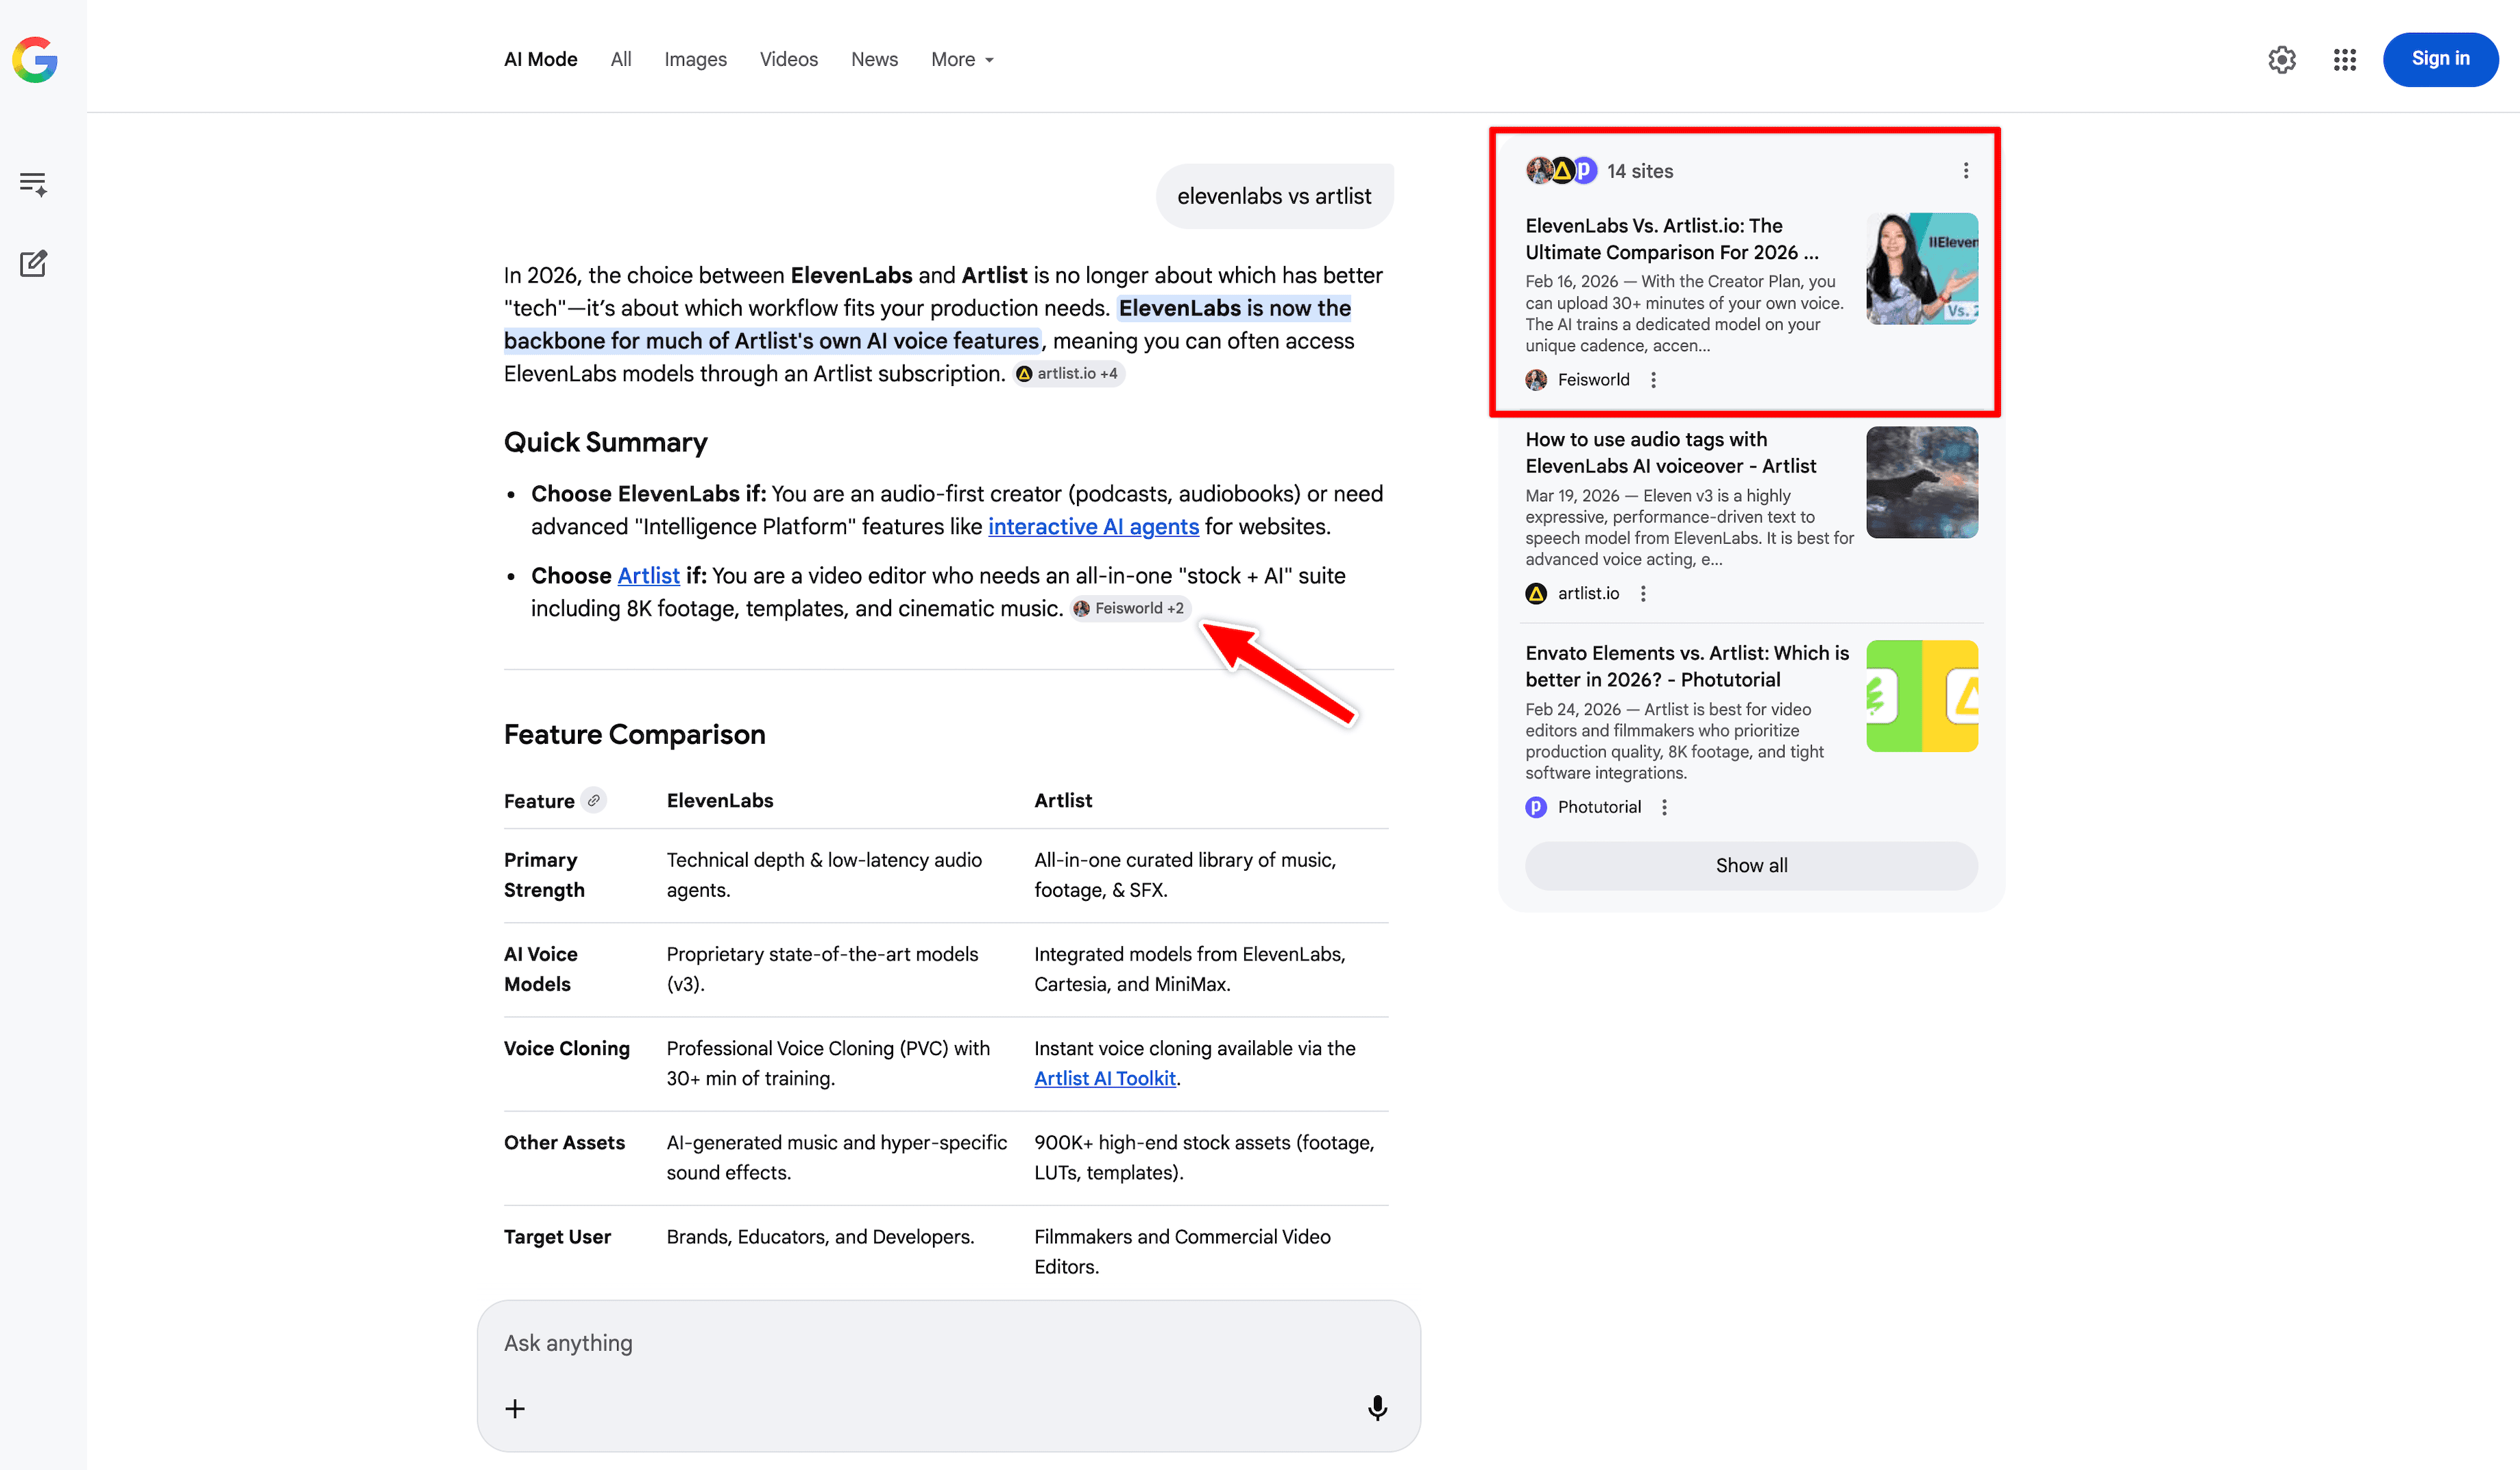Click the artlist.io +4 source chip

tap(1068, 374)
